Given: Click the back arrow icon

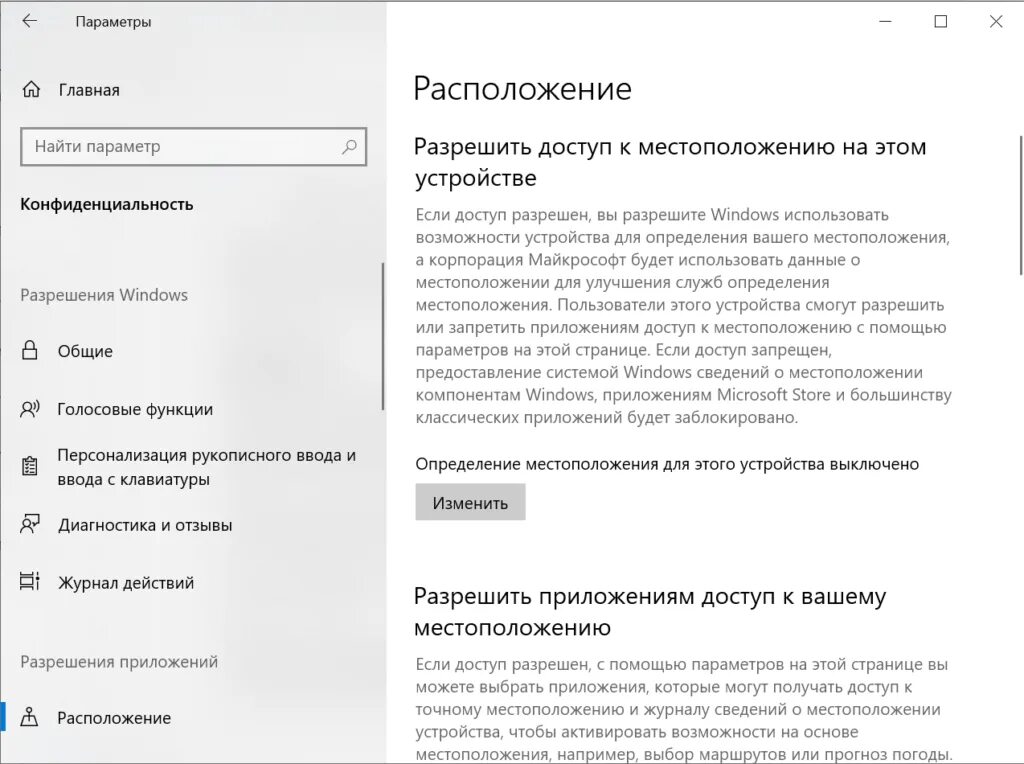Looking at the screenshot, I should click(x=29, y=21).
